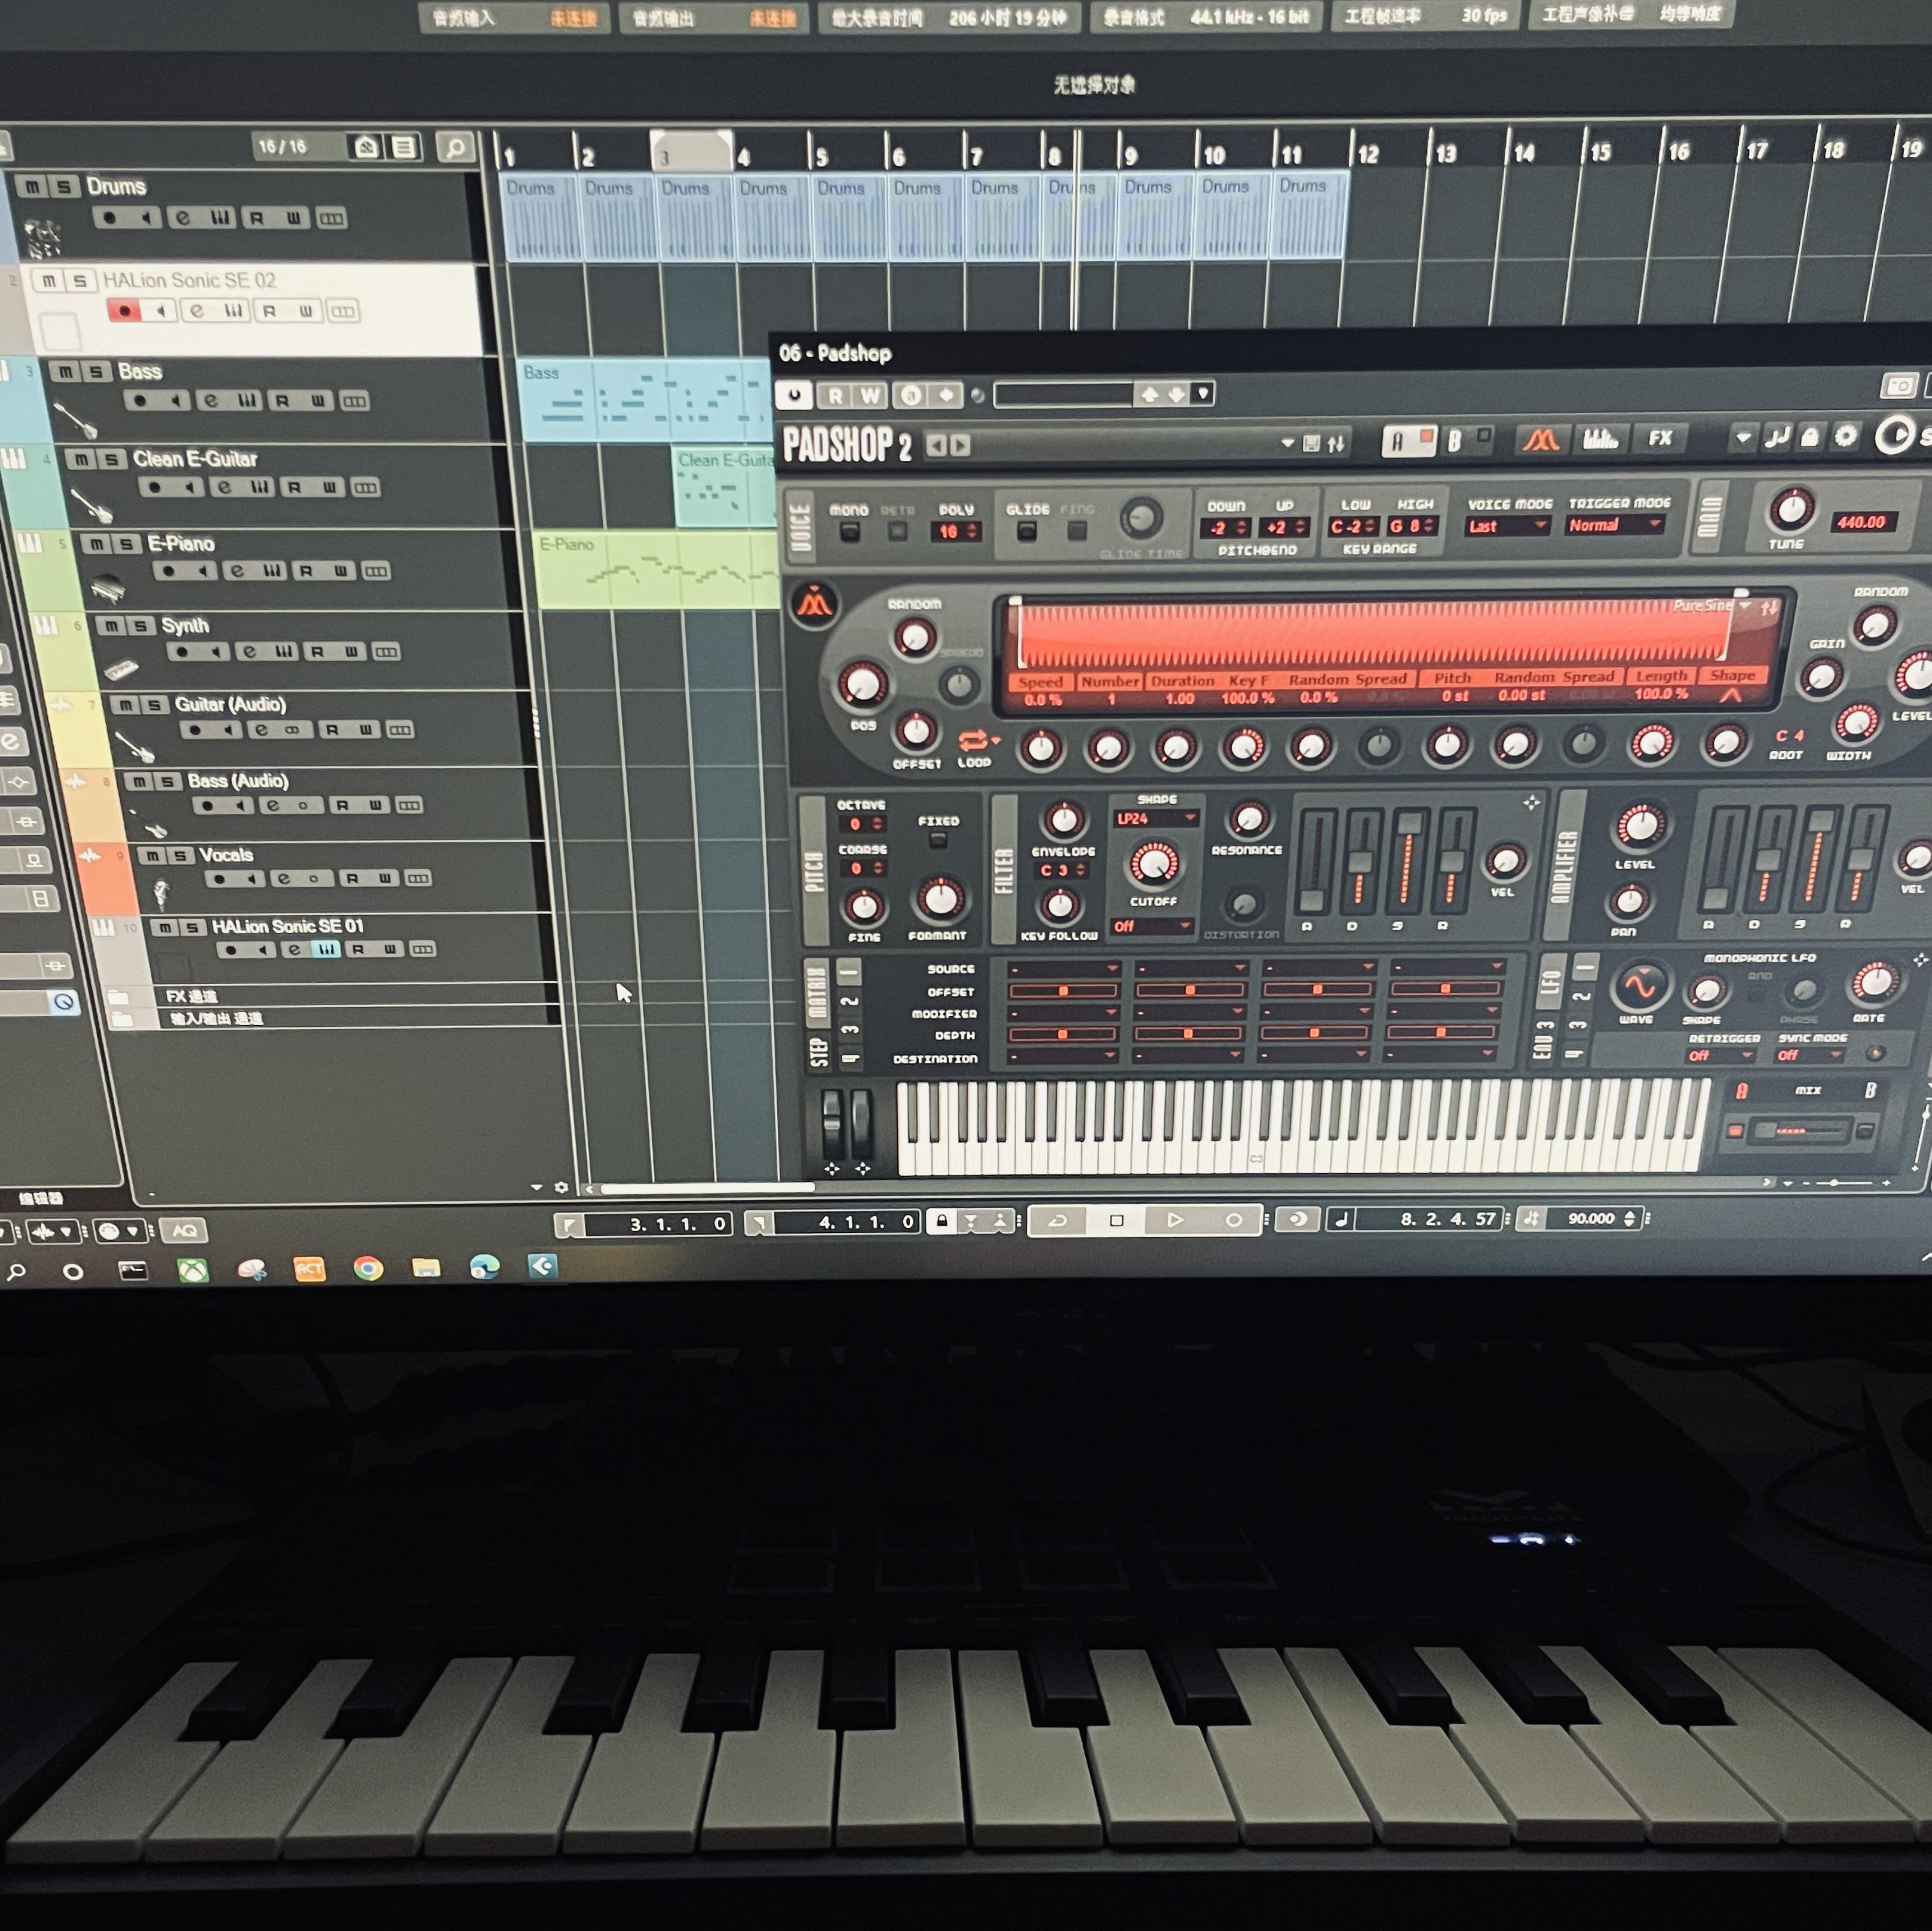Toggle Glide in Padshop voice section
The image size is (1932, 1931).
pyautogui.click(x=1027, y=532)
